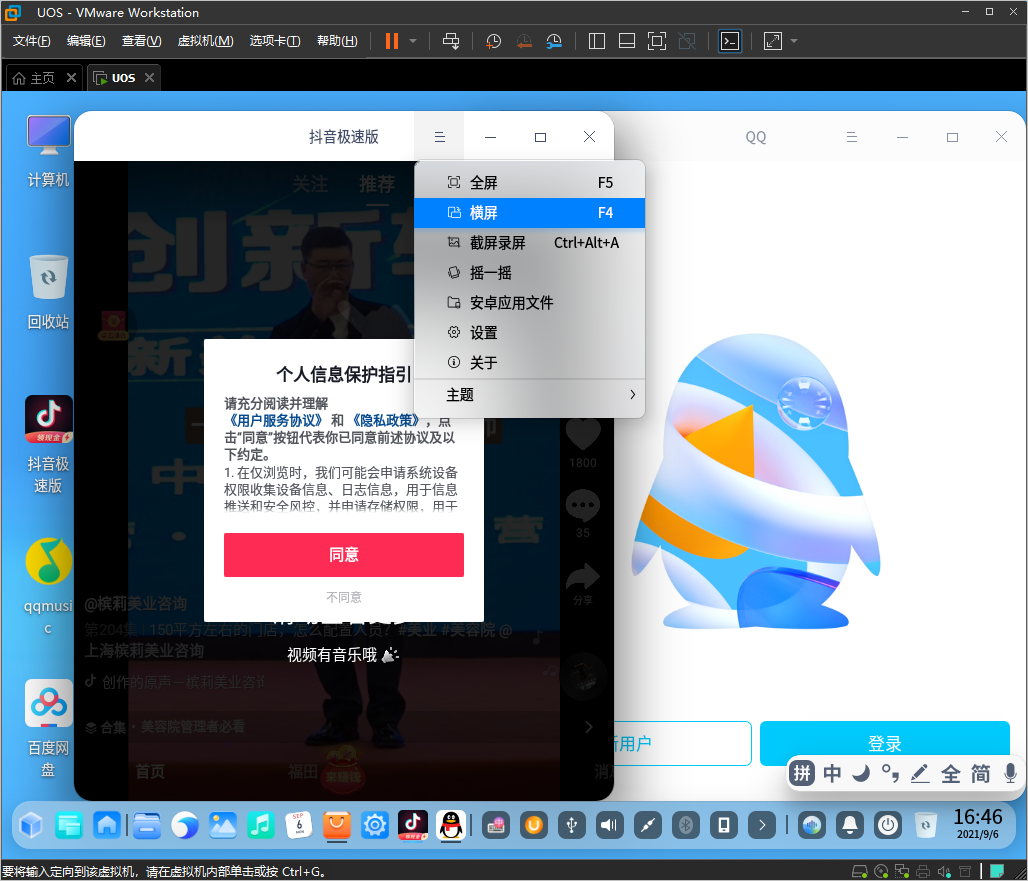Select 截屏录屏 menu entry

530,243
